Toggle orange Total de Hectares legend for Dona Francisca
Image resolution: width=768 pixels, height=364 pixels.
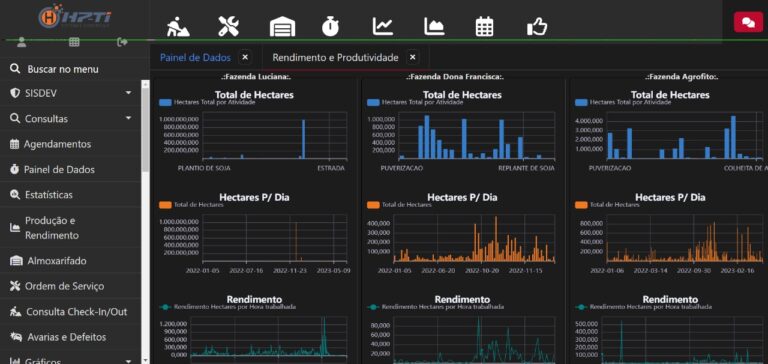click(399, 205)
